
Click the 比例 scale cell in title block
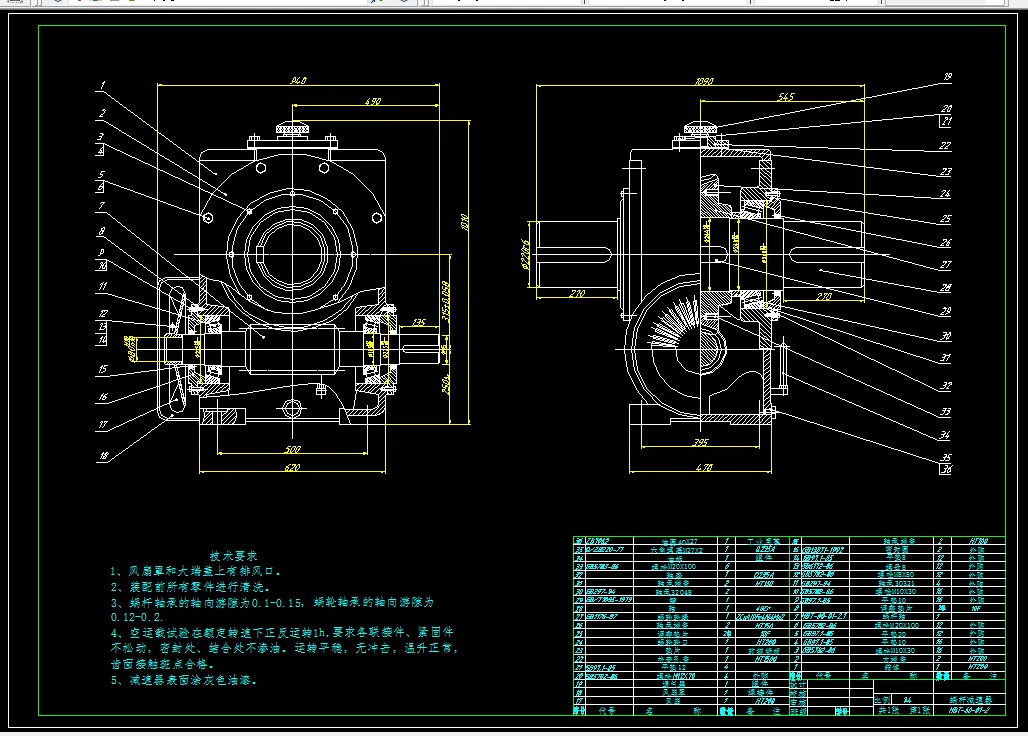click(x=884, y=699)
